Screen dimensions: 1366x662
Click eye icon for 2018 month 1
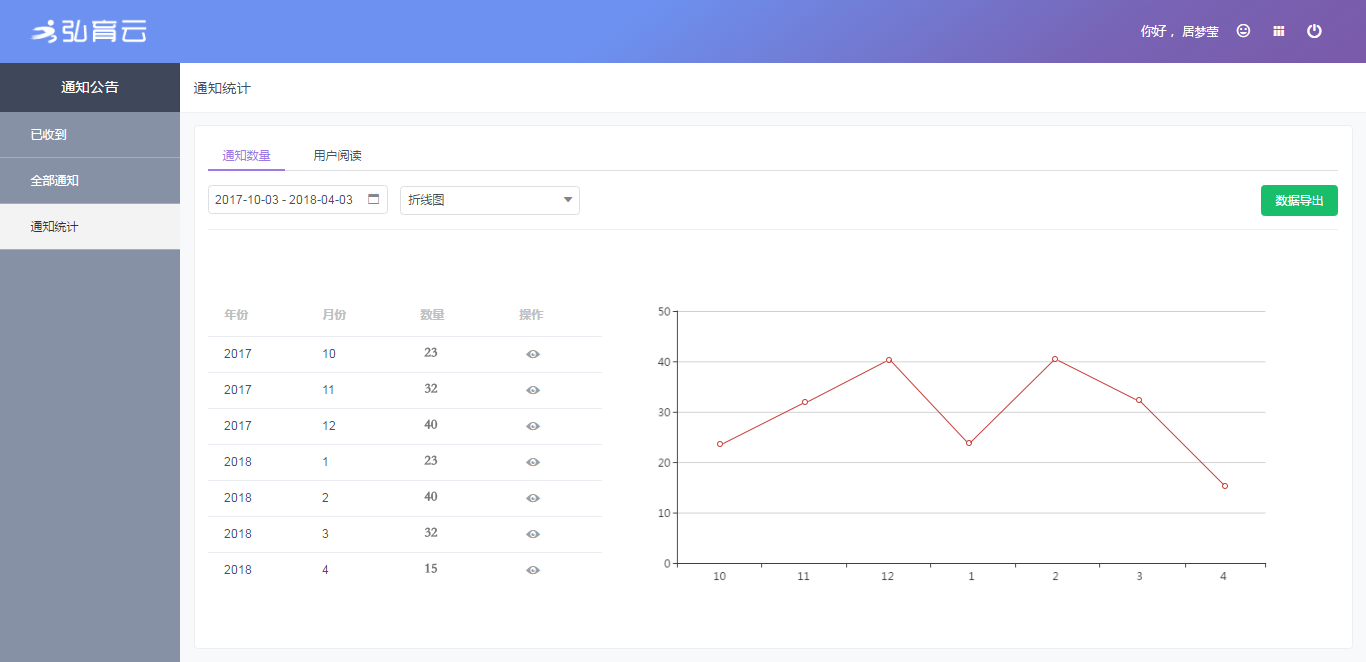click(x=533, y=462)
